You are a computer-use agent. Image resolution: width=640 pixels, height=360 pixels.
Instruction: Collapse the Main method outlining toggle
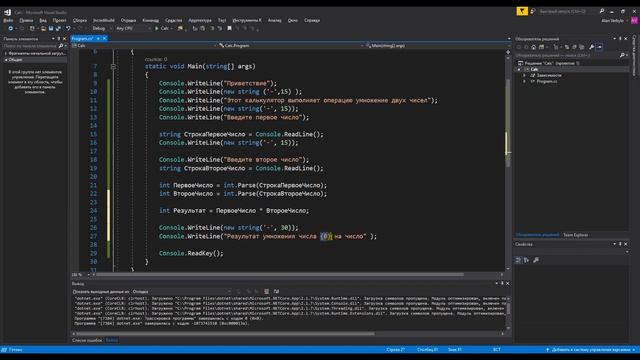click(x=113, y=67)
